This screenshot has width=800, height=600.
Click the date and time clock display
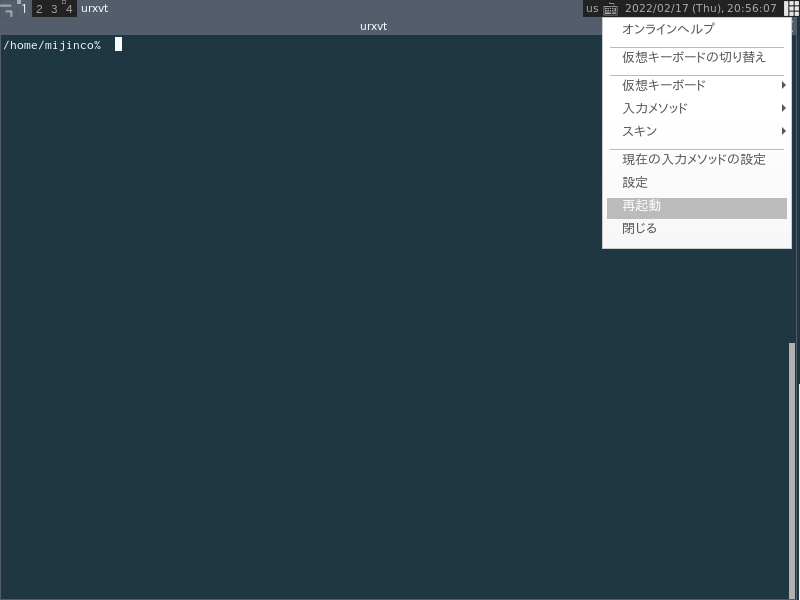point(700,9)
